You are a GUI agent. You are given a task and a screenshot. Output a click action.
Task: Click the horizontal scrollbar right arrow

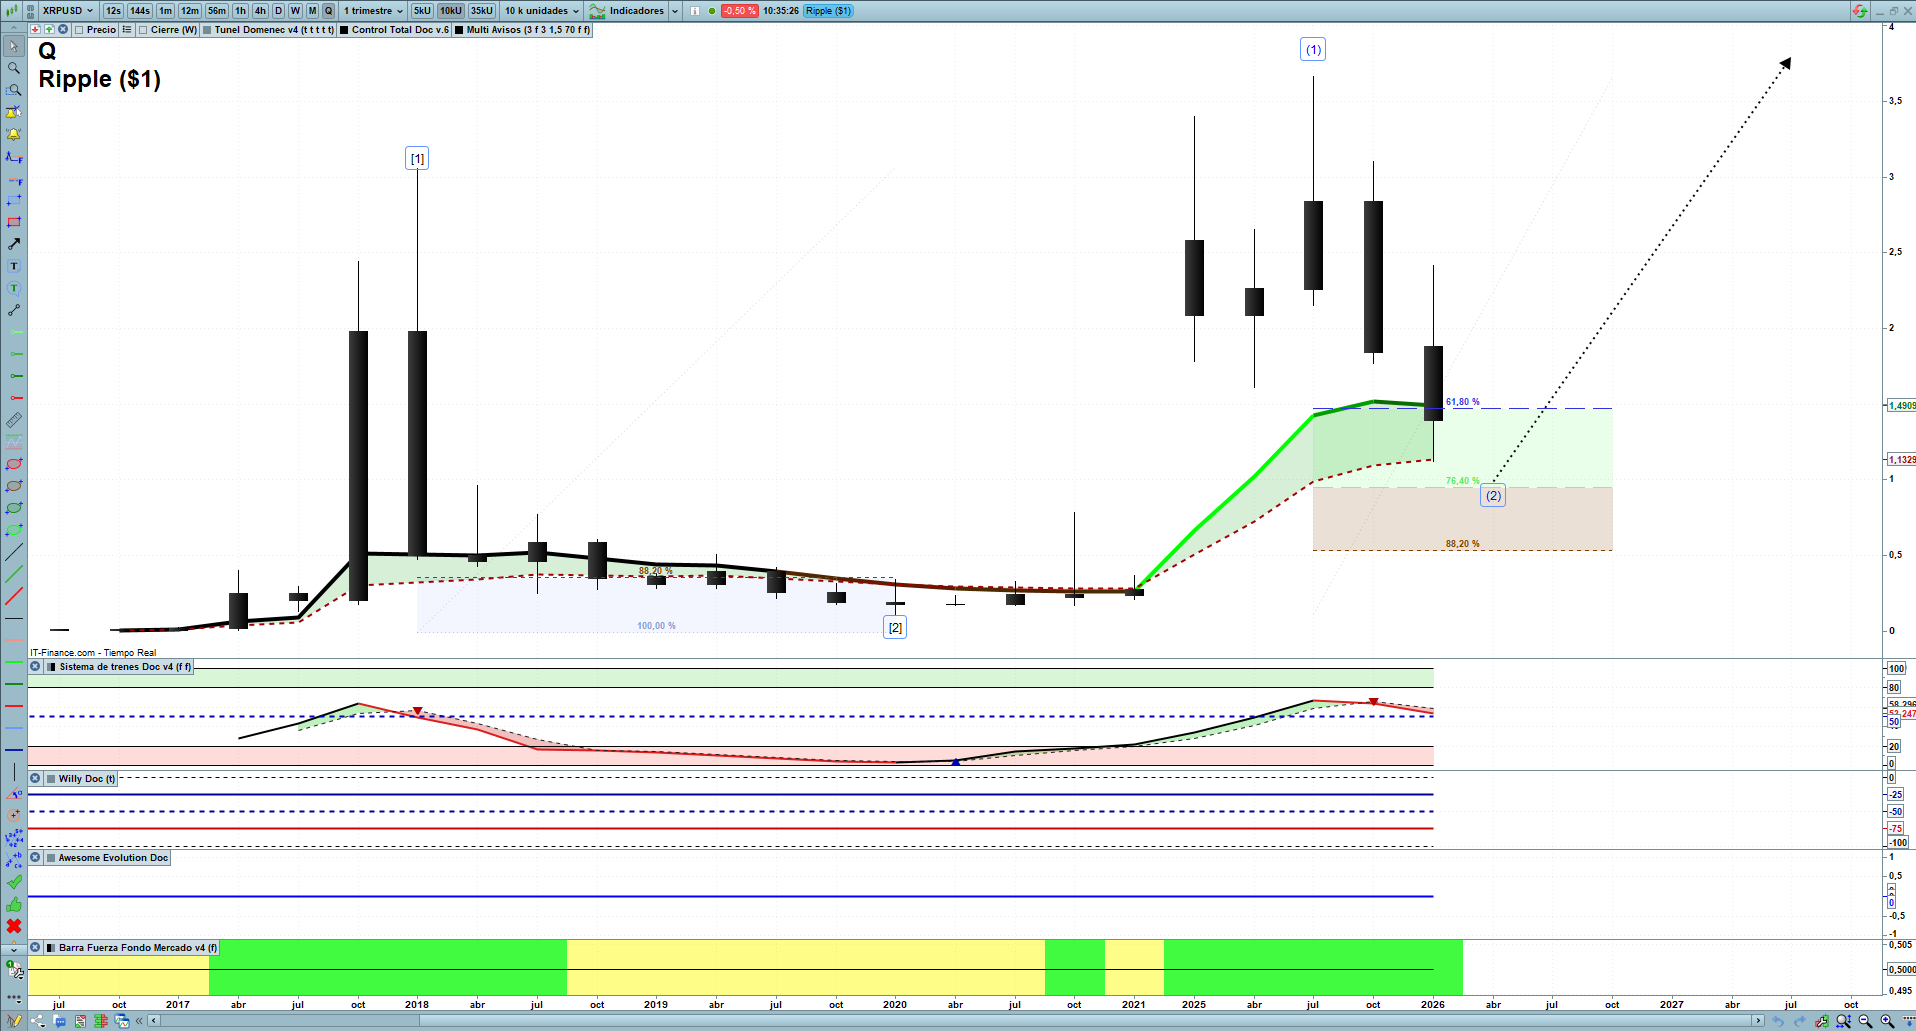click(1758, 1021)
